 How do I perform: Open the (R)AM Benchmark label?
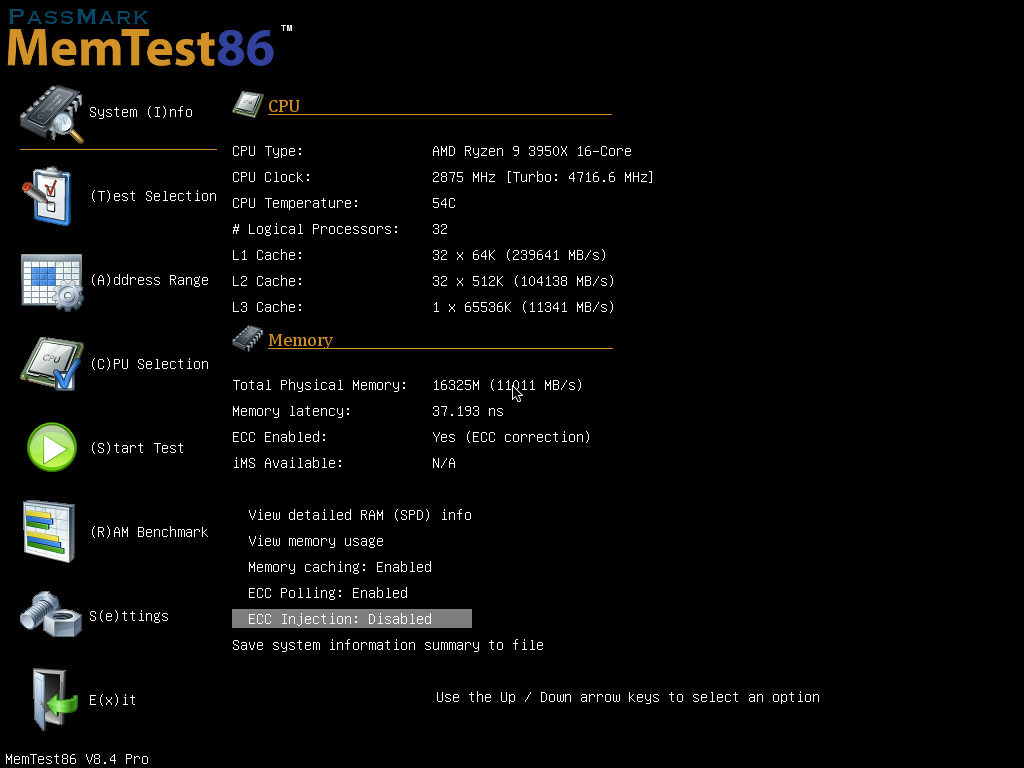point(150,532)
